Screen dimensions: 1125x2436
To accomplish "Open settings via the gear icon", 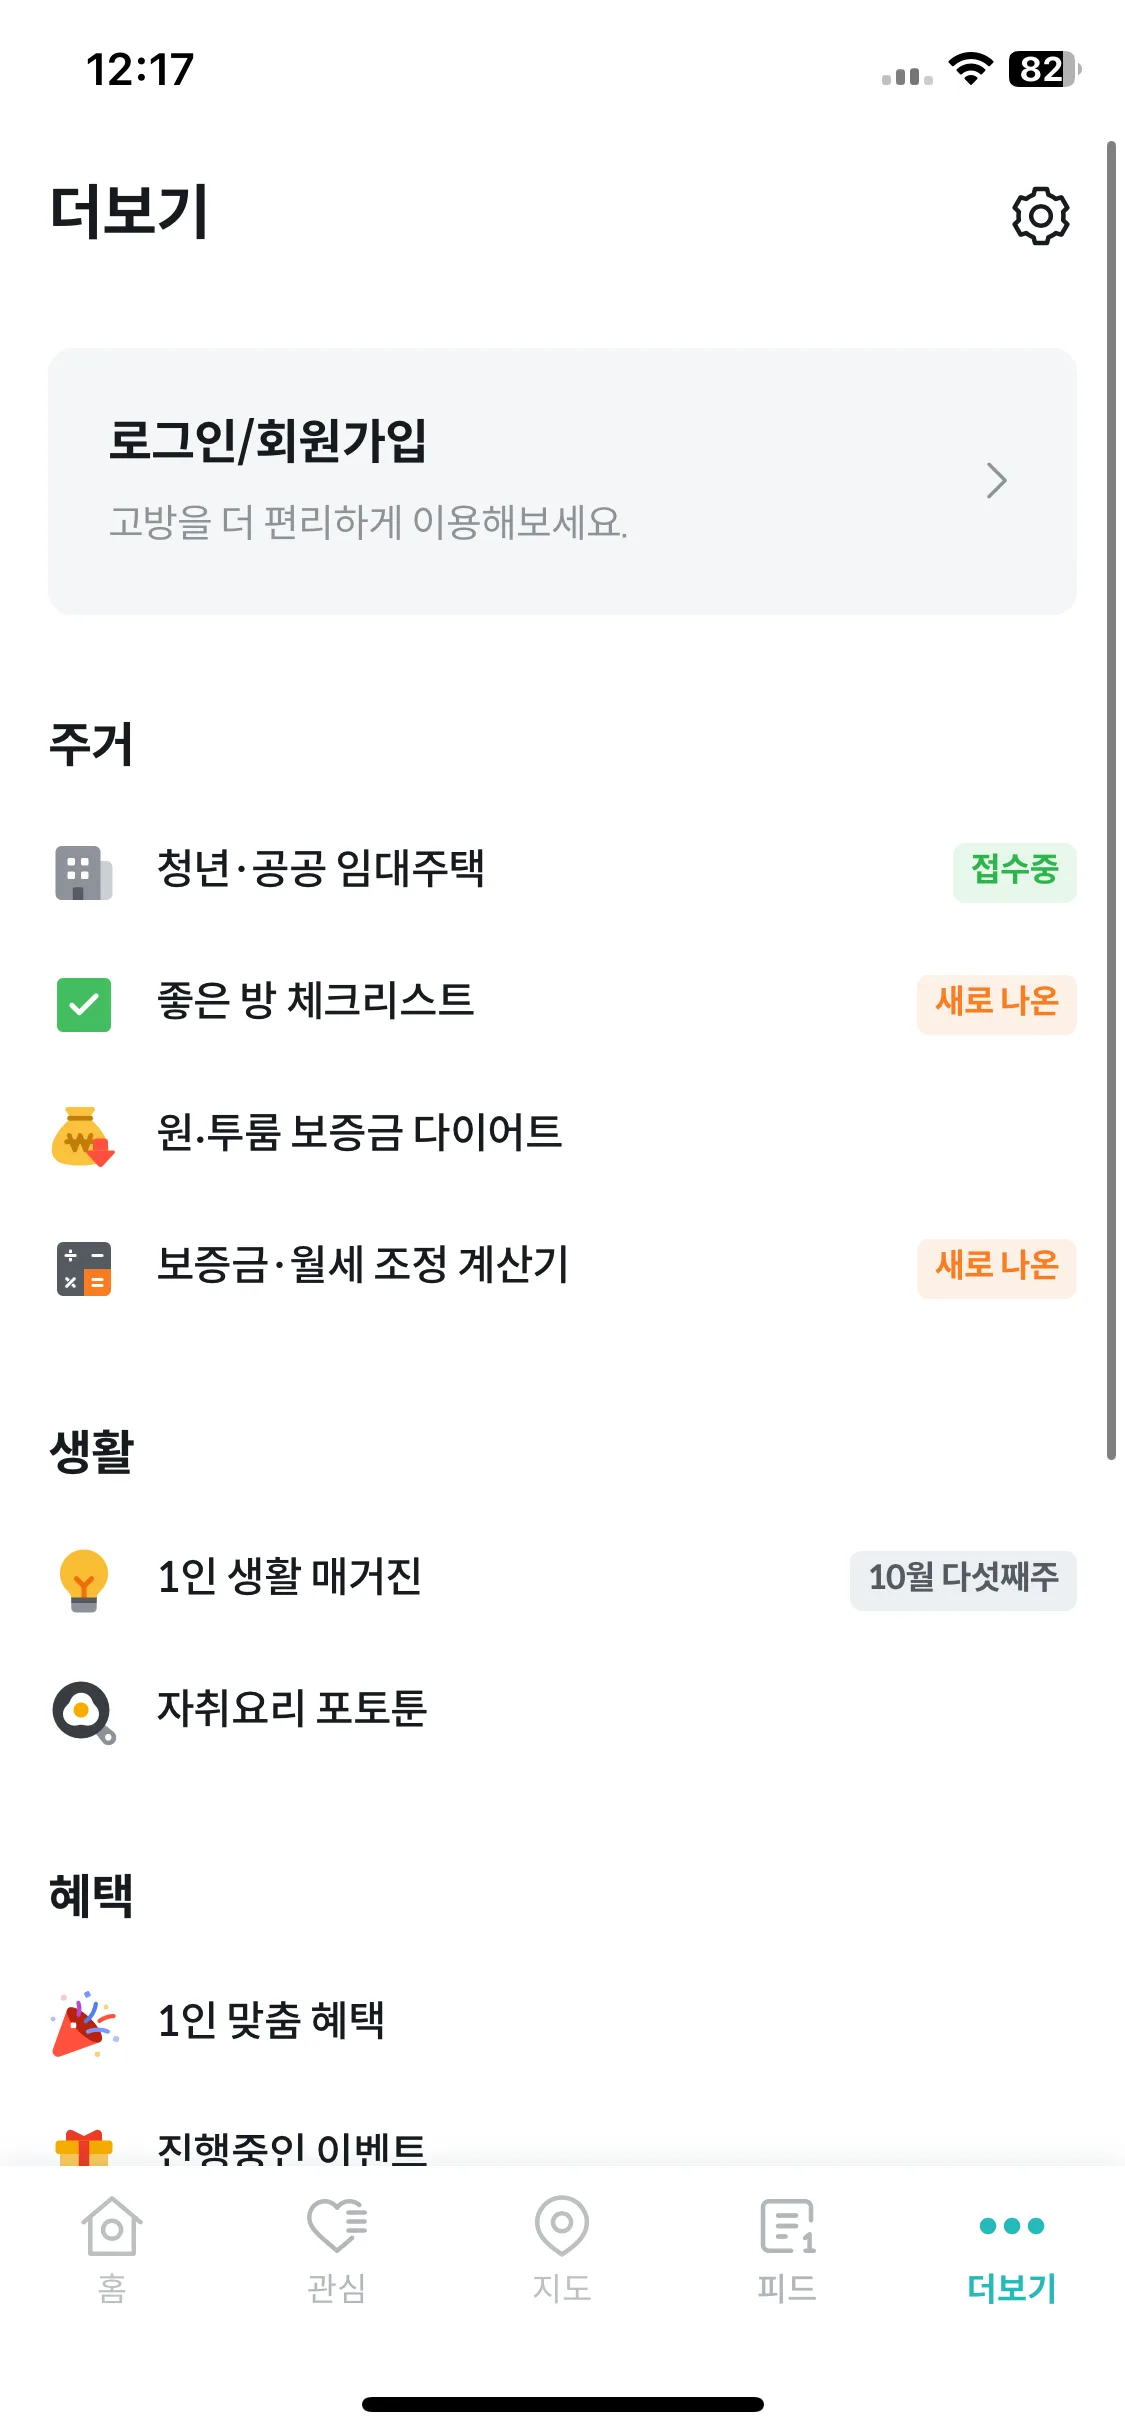I will tap(1040, 215).
